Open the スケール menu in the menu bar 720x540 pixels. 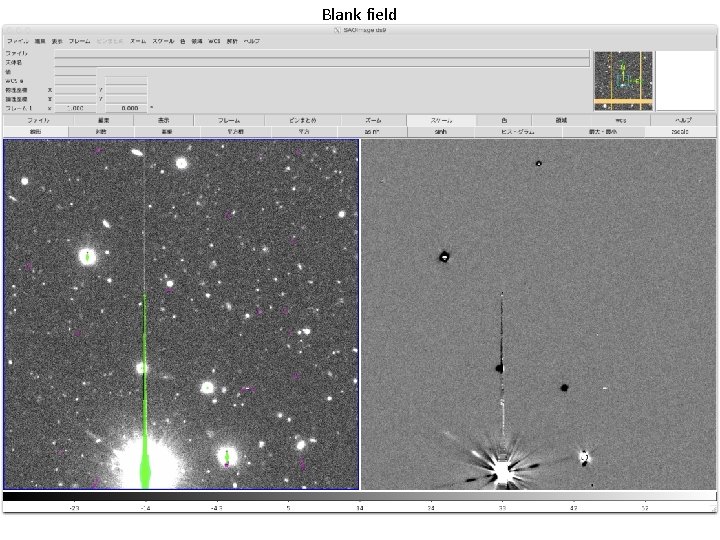click(163, 41)
